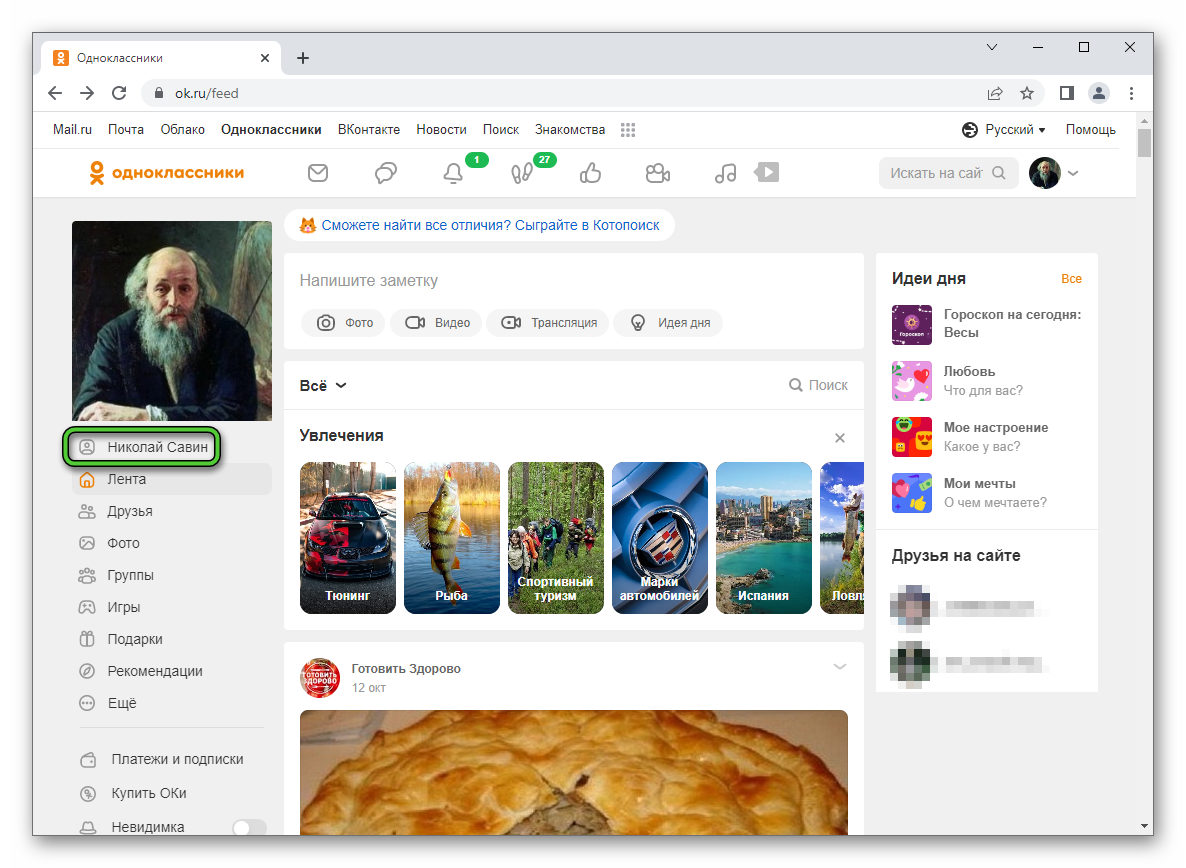1186x868 pixels.
Task: Open the Video play icon in header
Action: [x=767, y=172]
